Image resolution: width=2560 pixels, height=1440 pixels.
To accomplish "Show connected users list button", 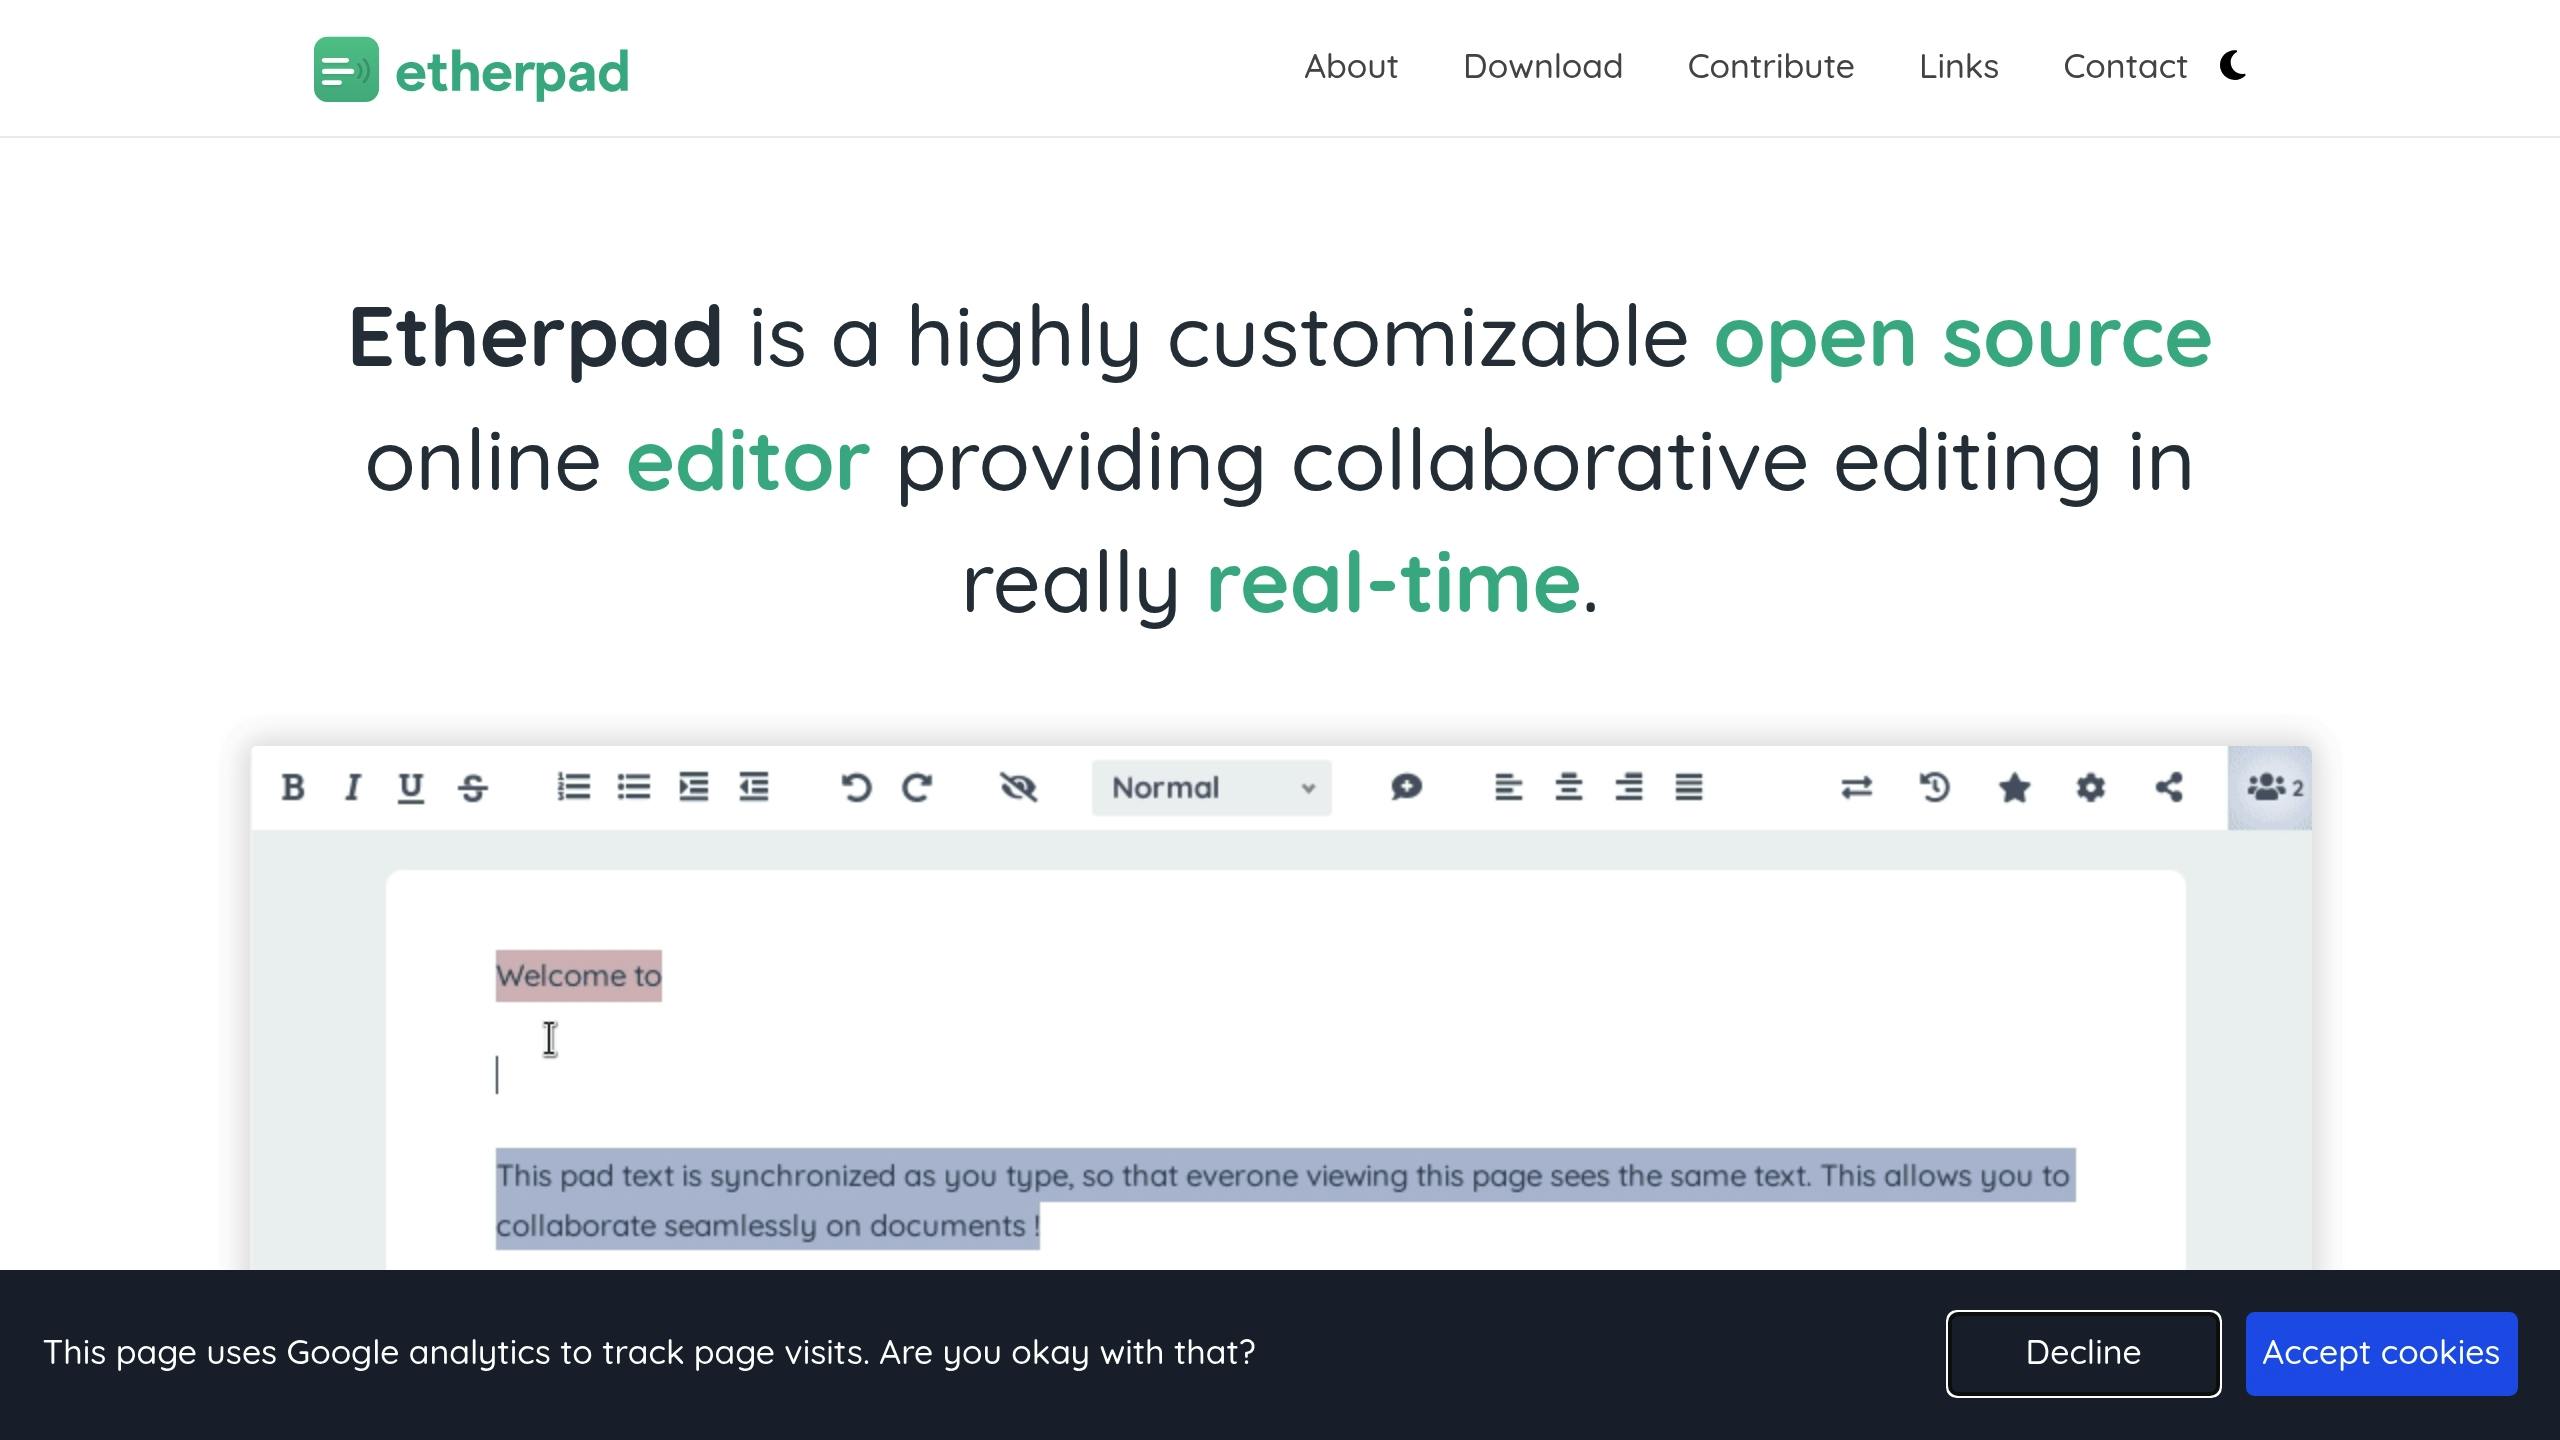I will pyautogui.click(x=2269, y=788).
